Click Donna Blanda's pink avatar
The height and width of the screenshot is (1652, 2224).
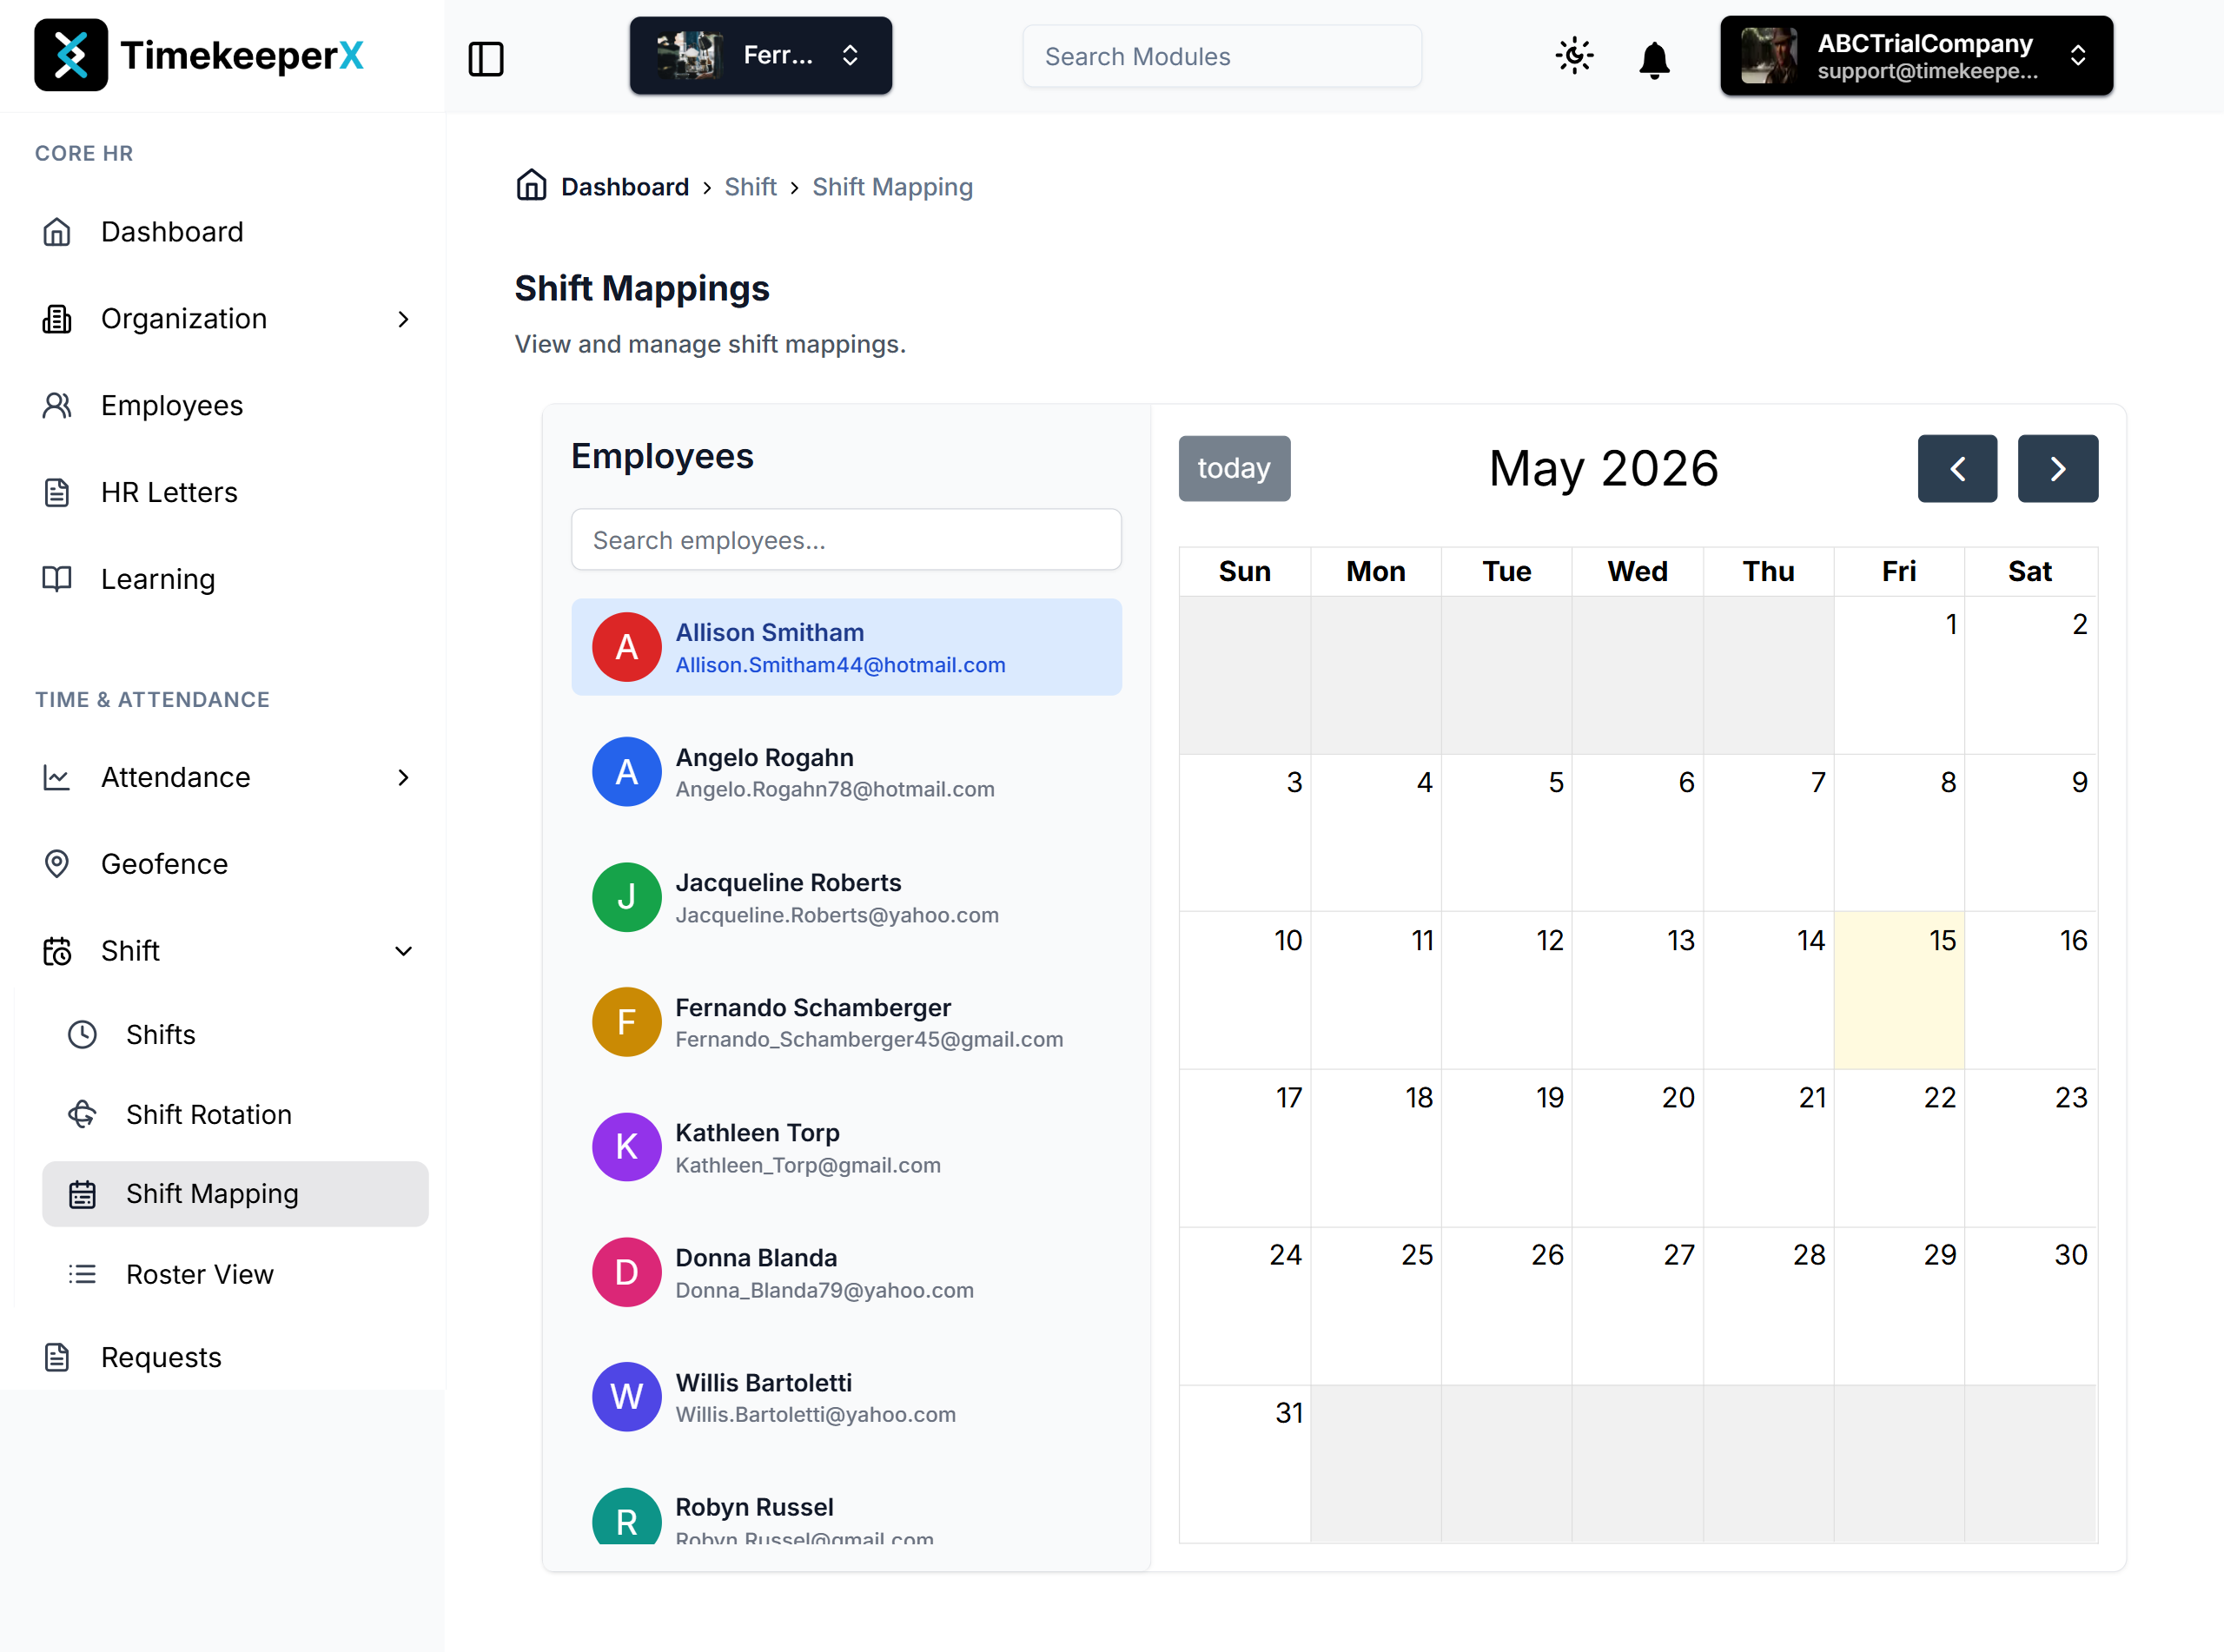626,1272
